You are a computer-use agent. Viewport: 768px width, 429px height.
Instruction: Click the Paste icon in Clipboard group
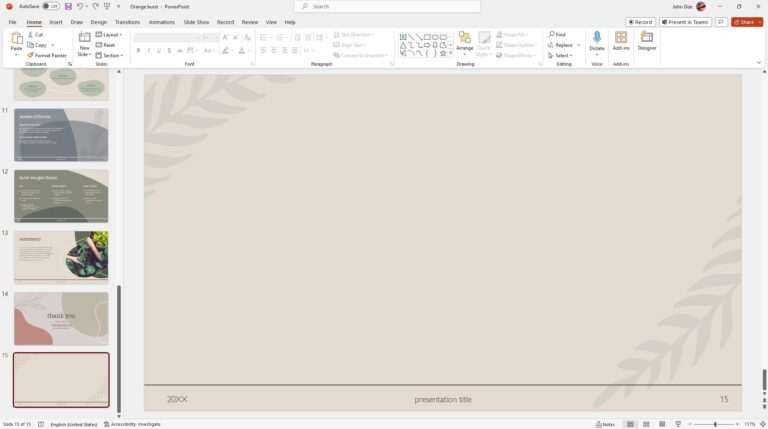(16, 40)
